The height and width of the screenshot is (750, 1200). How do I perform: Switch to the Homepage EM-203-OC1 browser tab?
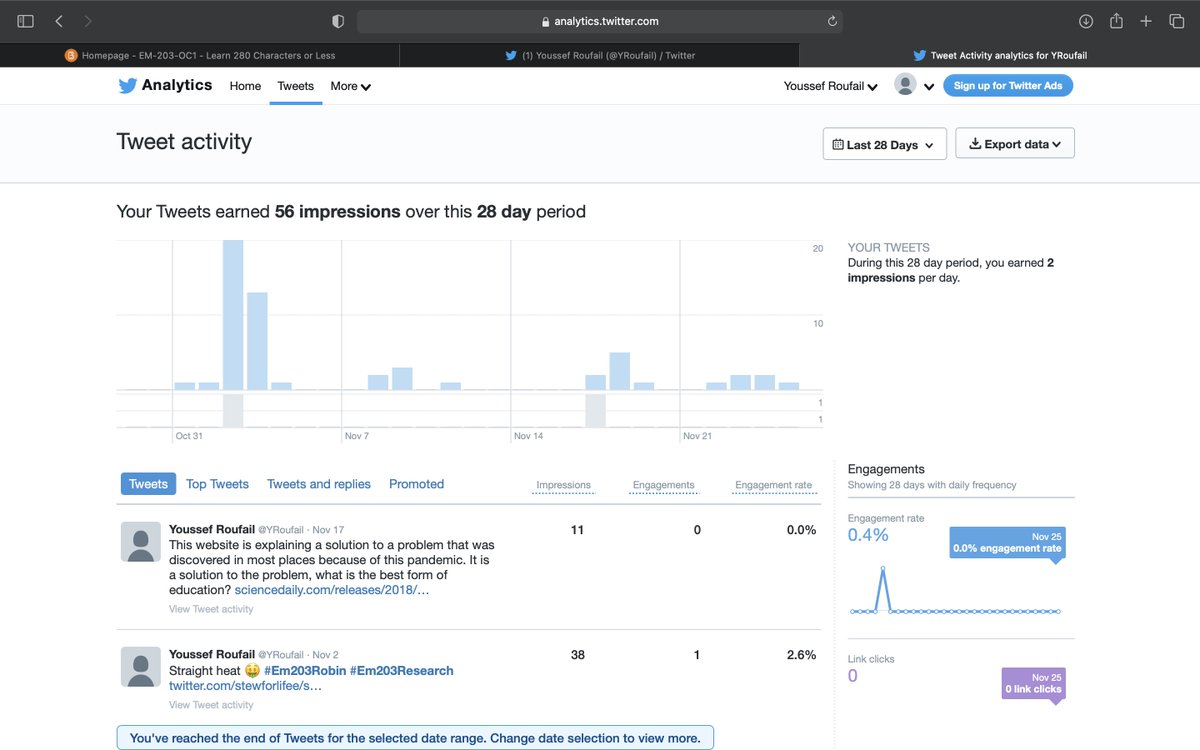click(200, 55)
